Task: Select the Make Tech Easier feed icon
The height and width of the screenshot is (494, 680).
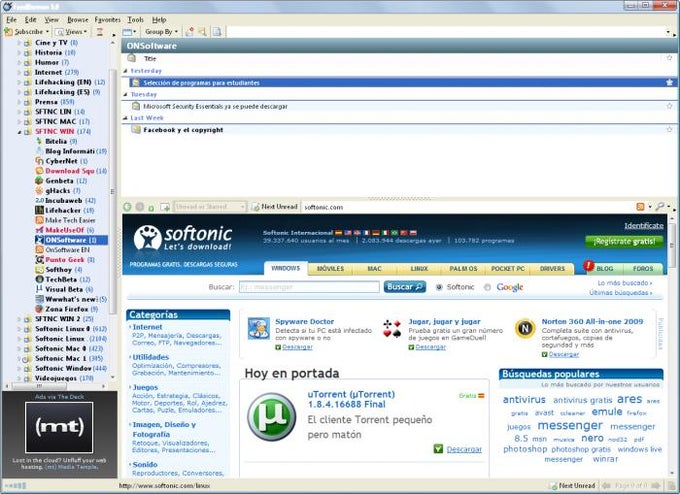Action: pyautogui.click(x=39, y=220)
